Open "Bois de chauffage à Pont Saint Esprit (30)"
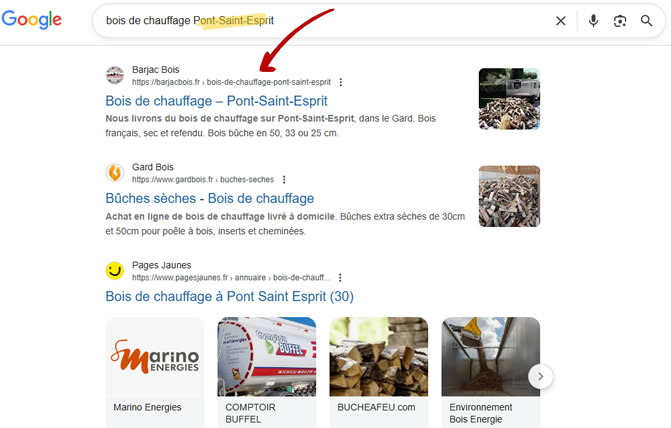 [x=229, y=296]
